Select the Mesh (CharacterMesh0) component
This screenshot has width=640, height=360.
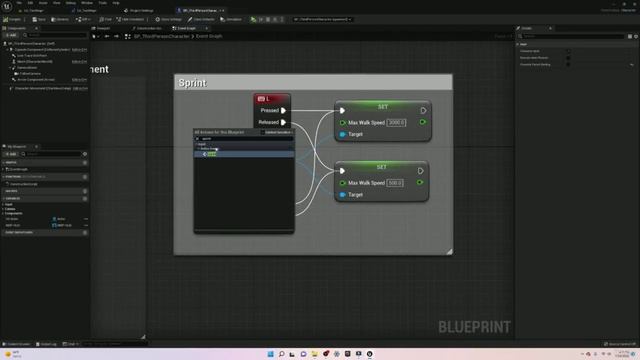point(35,62)
